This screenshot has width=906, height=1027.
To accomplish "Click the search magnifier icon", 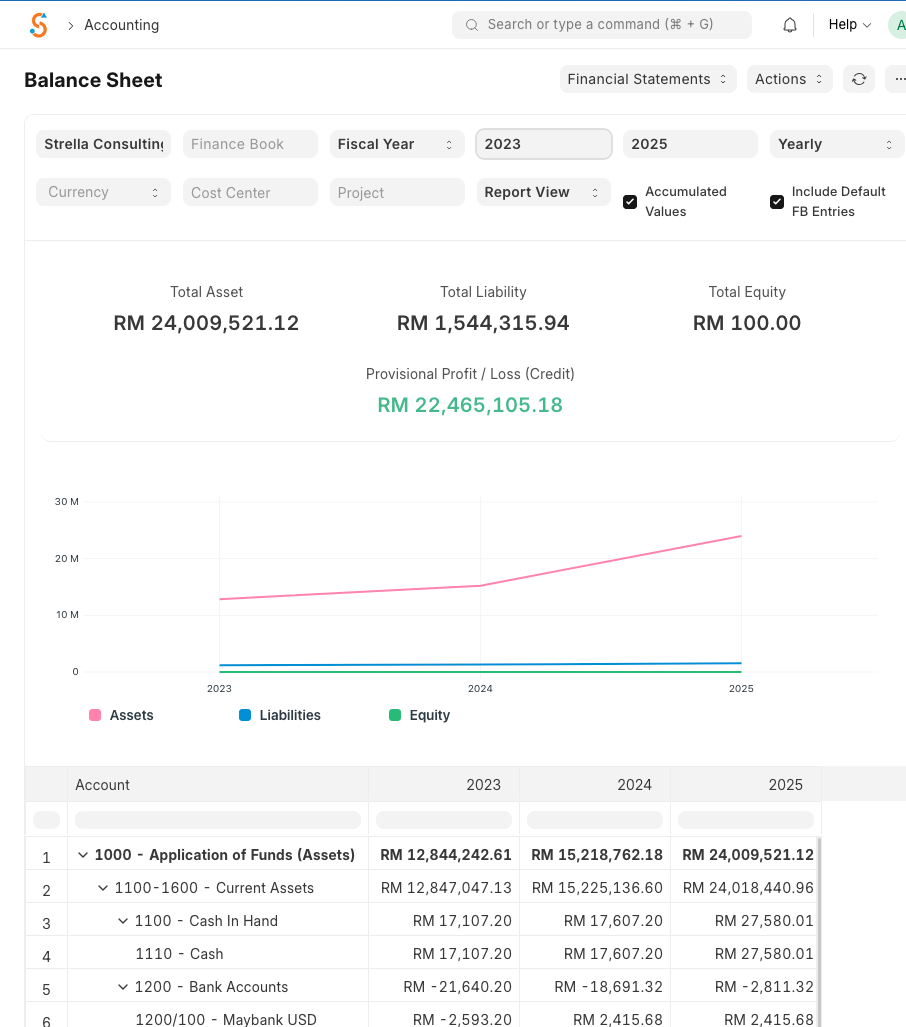I will pyautogui.click(x=472, y=25).
